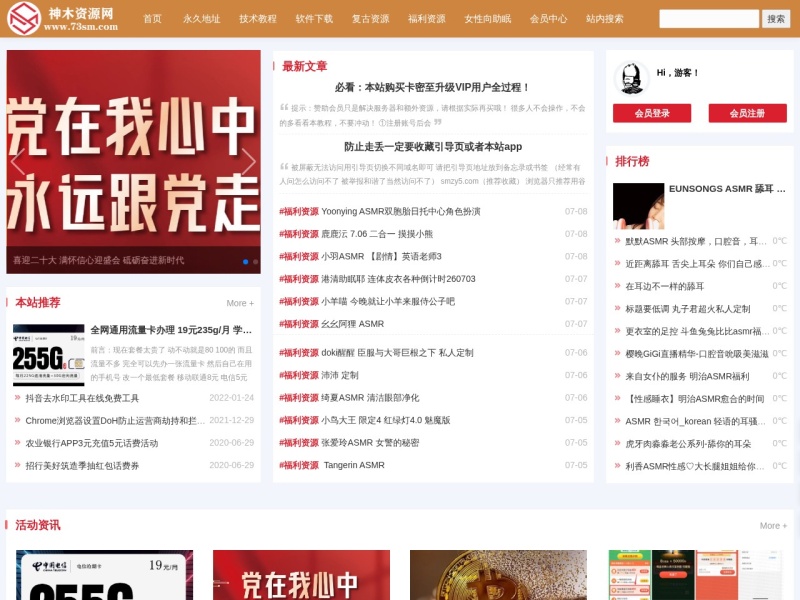This screenshot has width=800, height=600.
Task: Open Bitcoin coin image card
Action: [498, 575]
